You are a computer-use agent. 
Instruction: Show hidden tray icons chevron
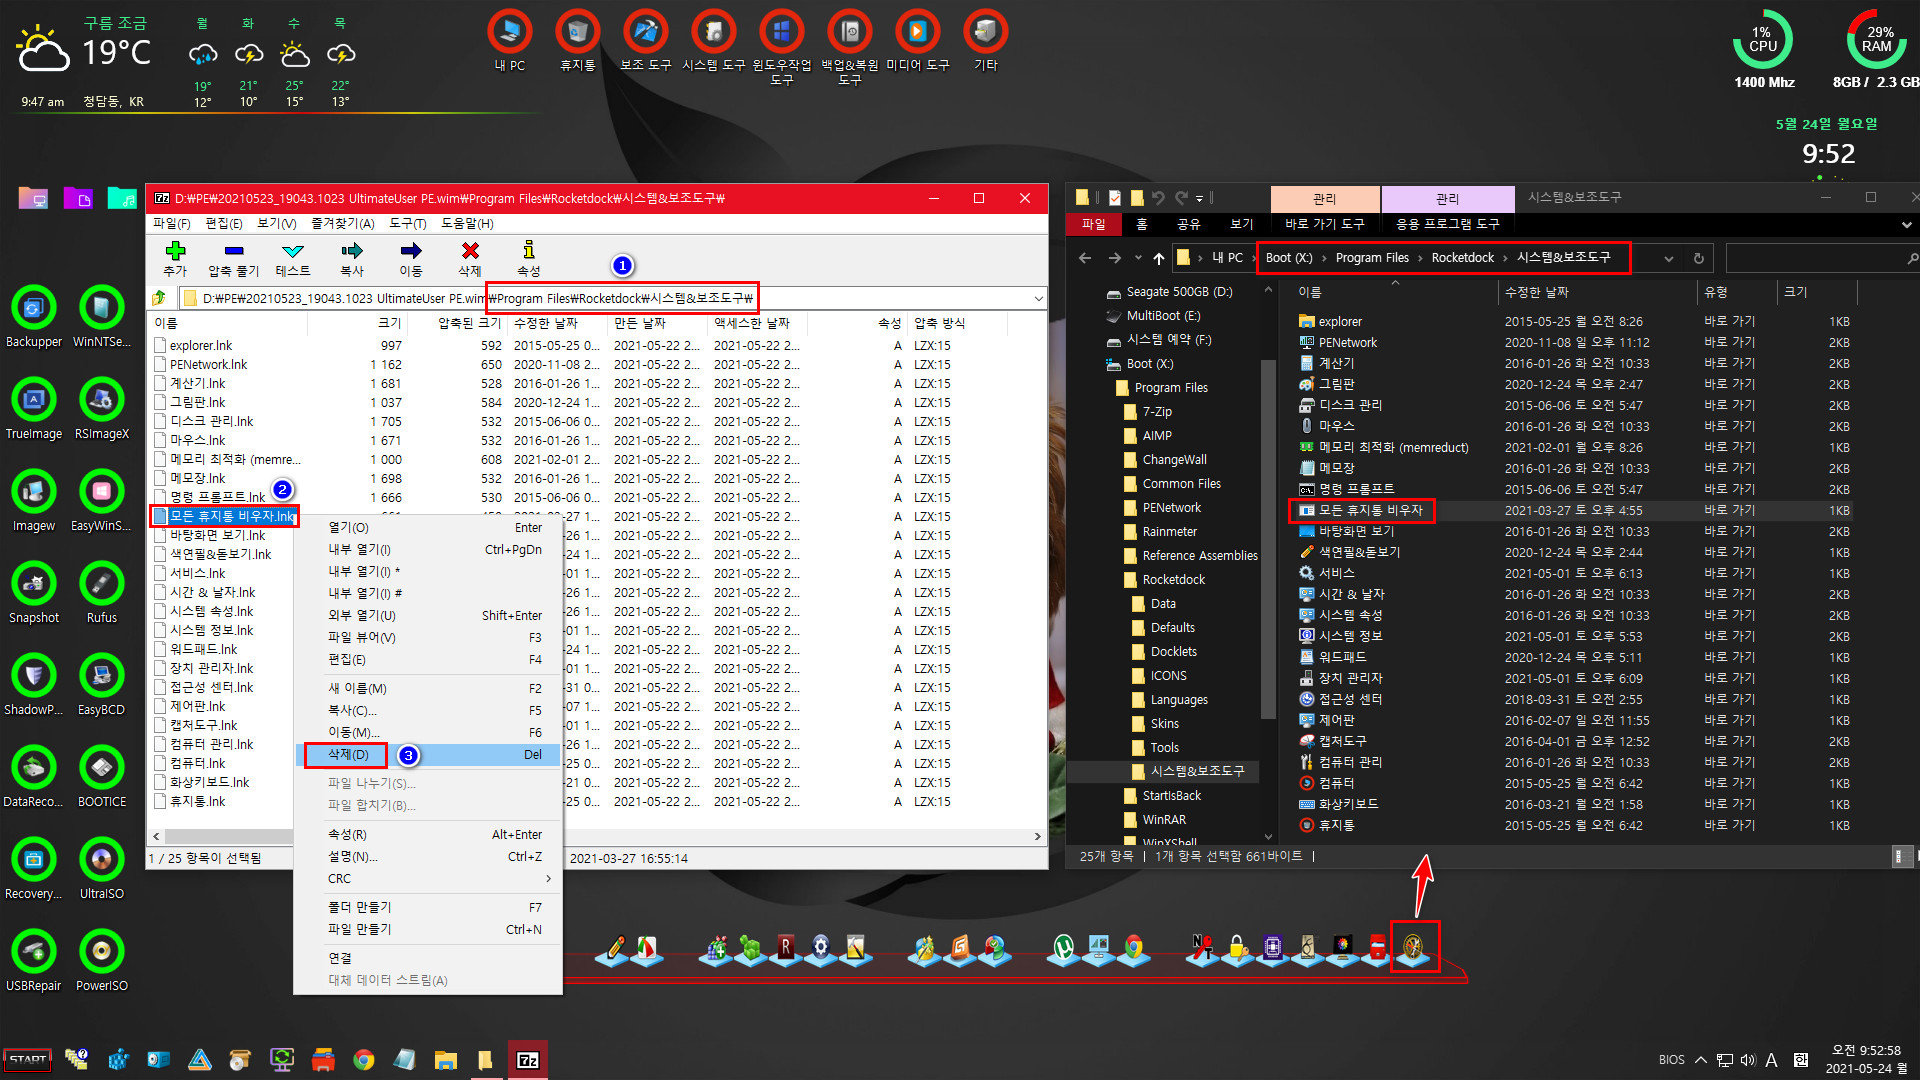pyautogui.click(x=1700, y=1060)
